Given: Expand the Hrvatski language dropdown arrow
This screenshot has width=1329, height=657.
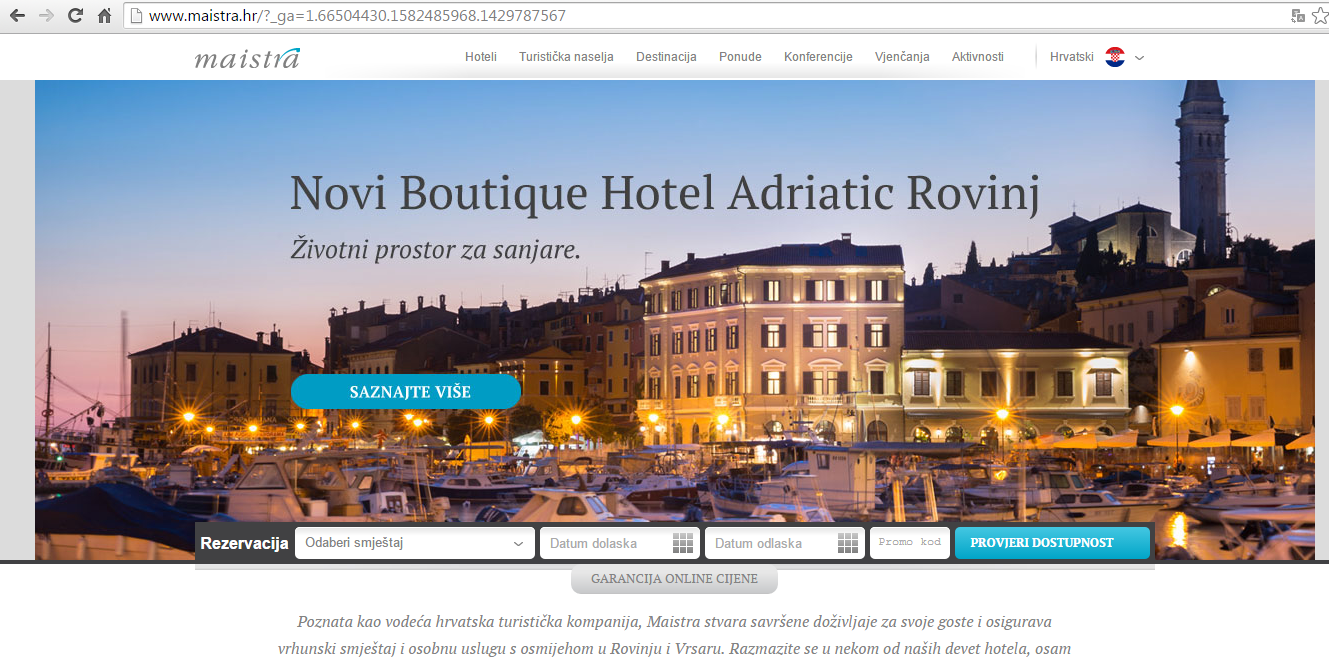Looking at the screenshot, I should click(1139, 58).
